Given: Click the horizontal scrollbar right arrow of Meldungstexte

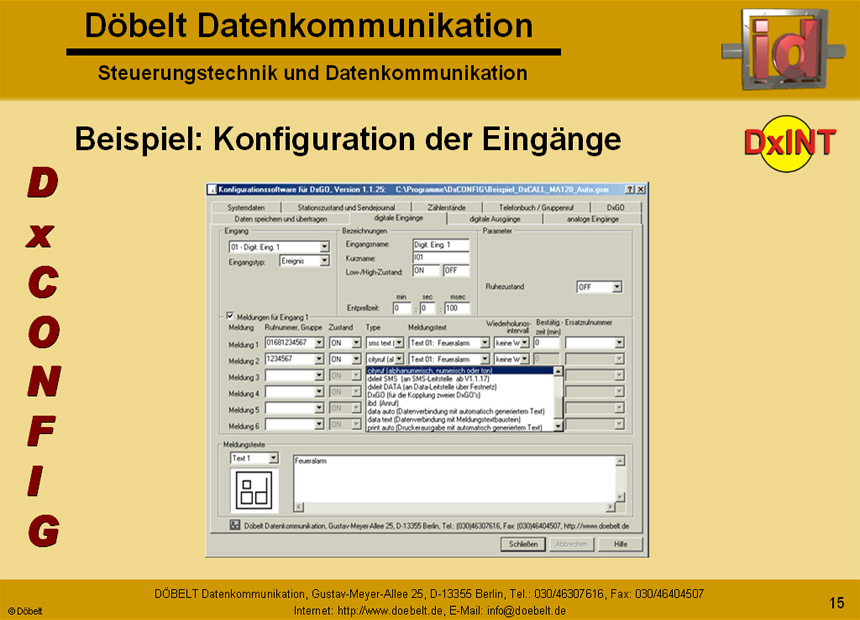Looking at the screenshot, I should [610, 506].
